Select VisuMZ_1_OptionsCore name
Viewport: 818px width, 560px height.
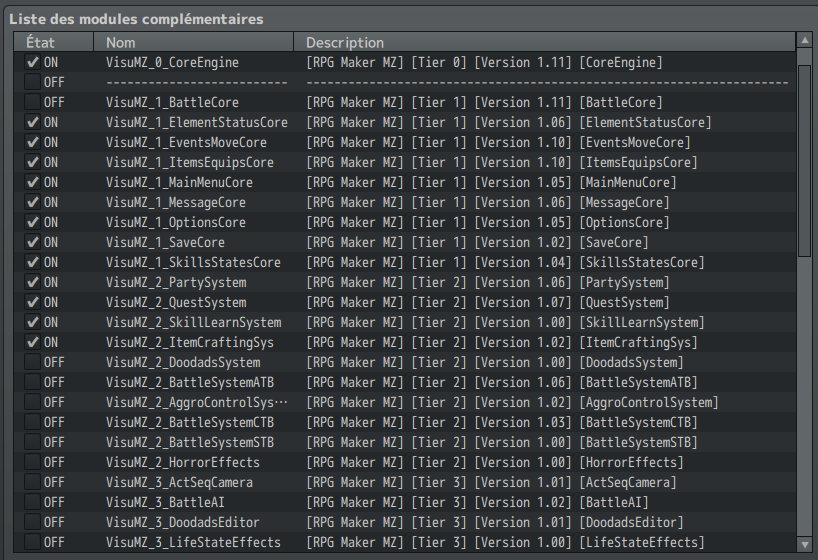[x=176, y=222]
